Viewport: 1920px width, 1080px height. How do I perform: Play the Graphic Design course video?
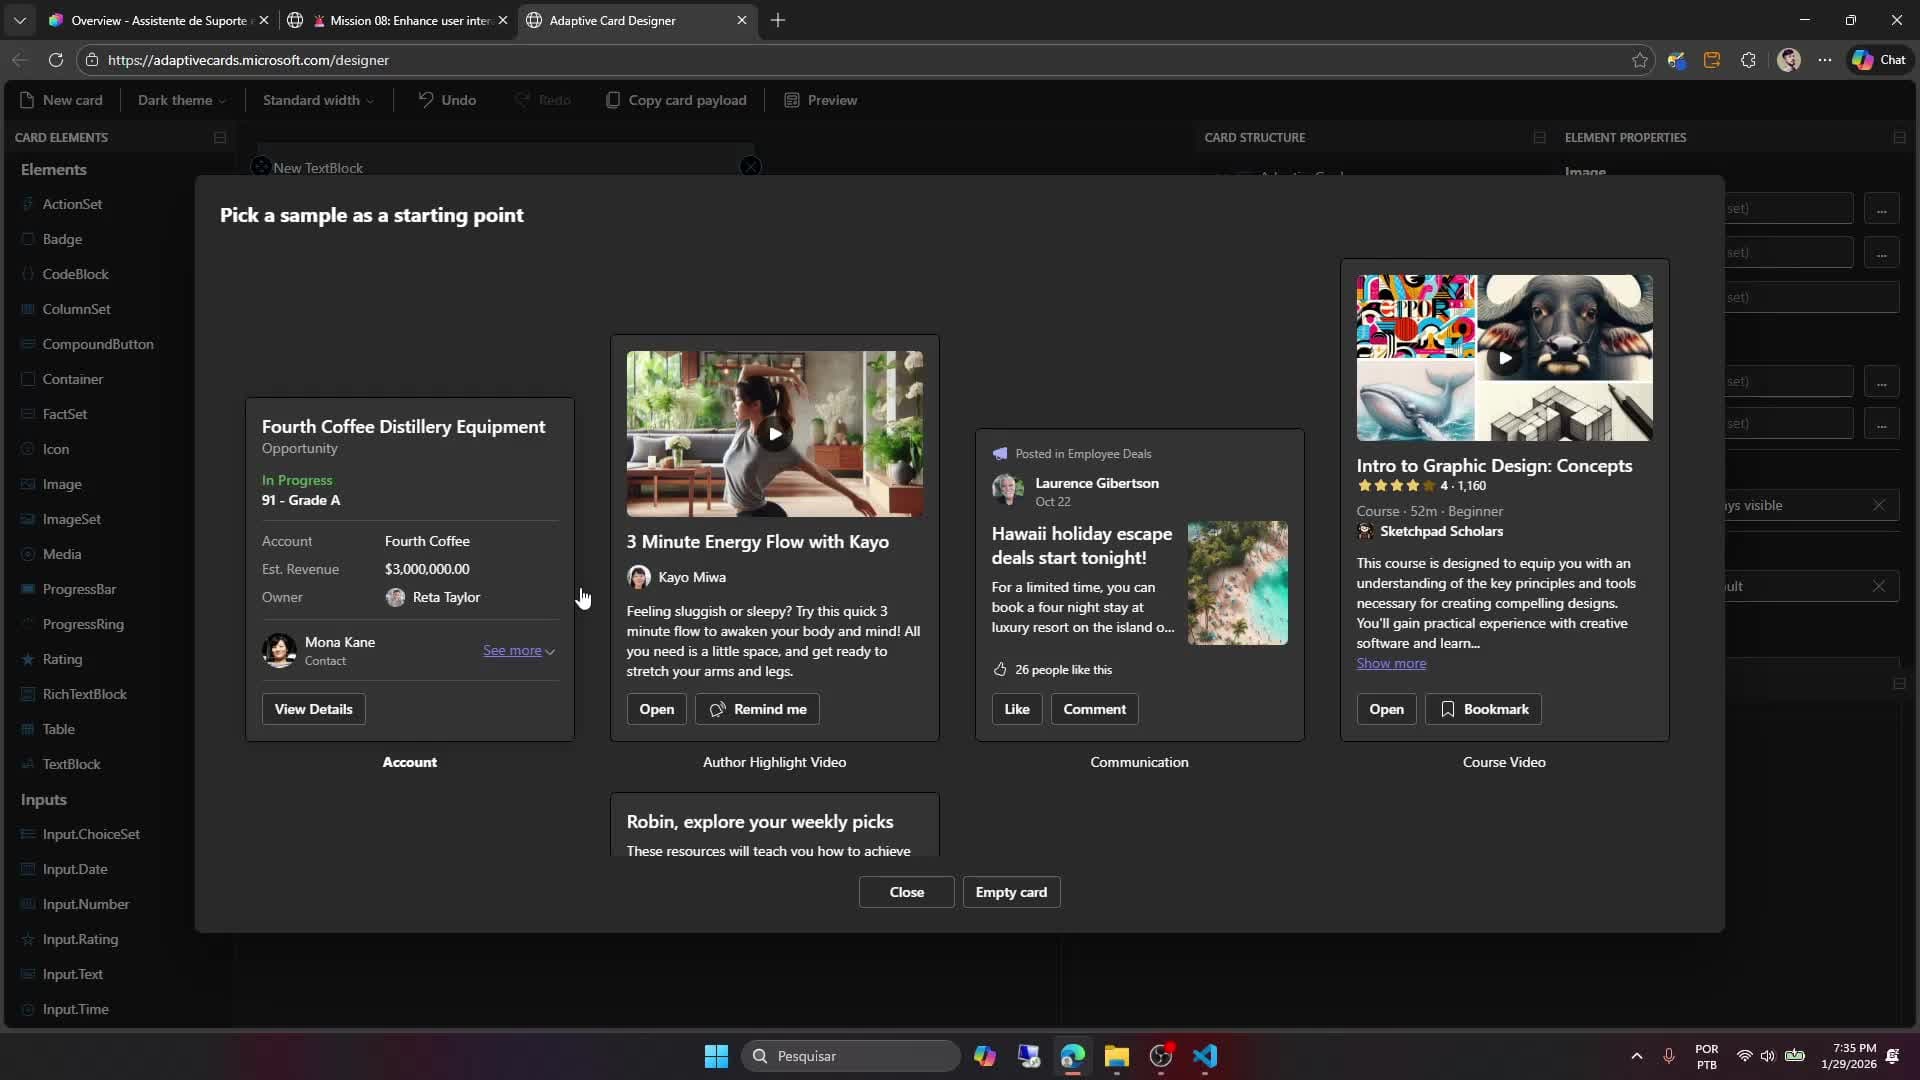point(1504,358)
